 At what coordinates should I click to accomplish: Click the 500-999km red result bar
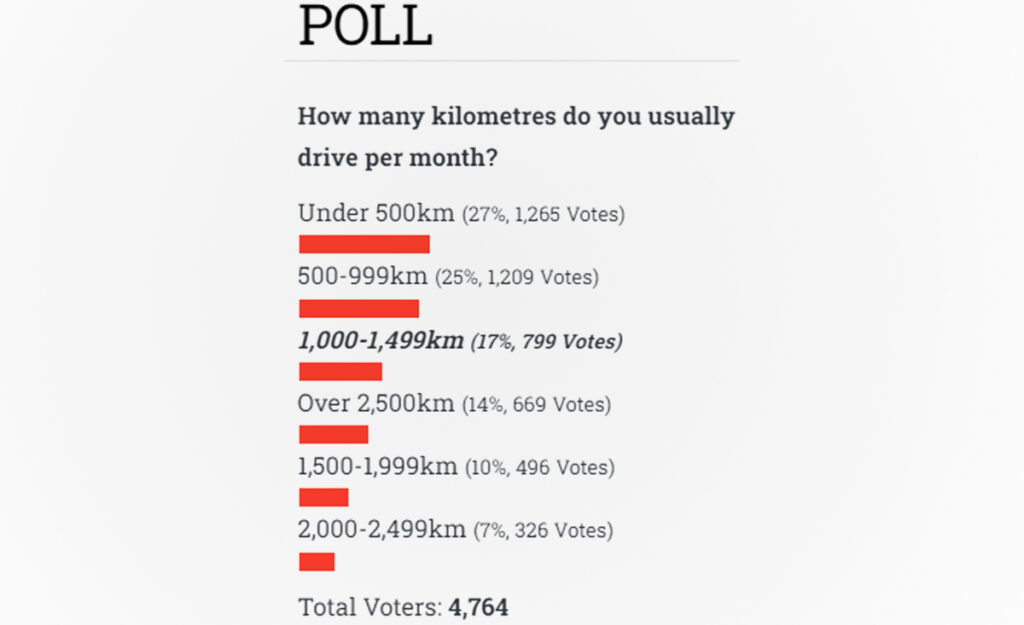pos(359,308)
